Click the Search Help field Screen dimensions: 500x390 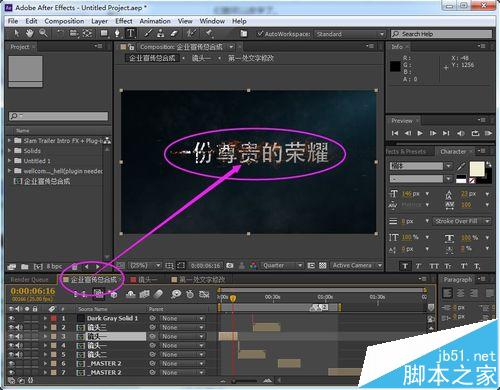(441, 34)
